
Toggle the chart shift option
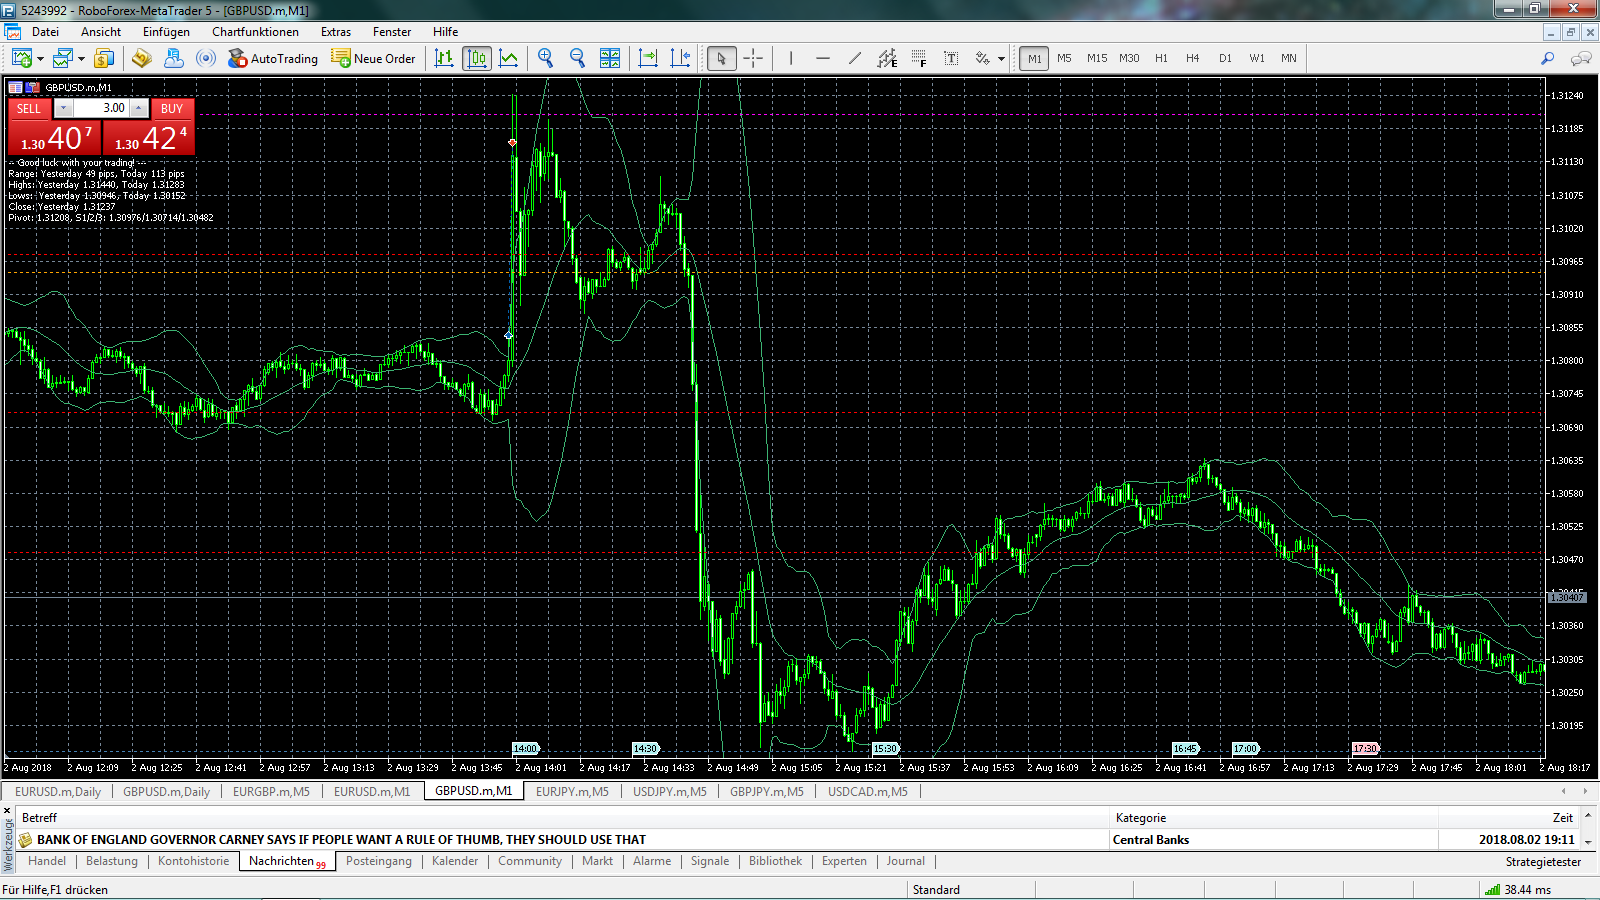coord(680,58)
